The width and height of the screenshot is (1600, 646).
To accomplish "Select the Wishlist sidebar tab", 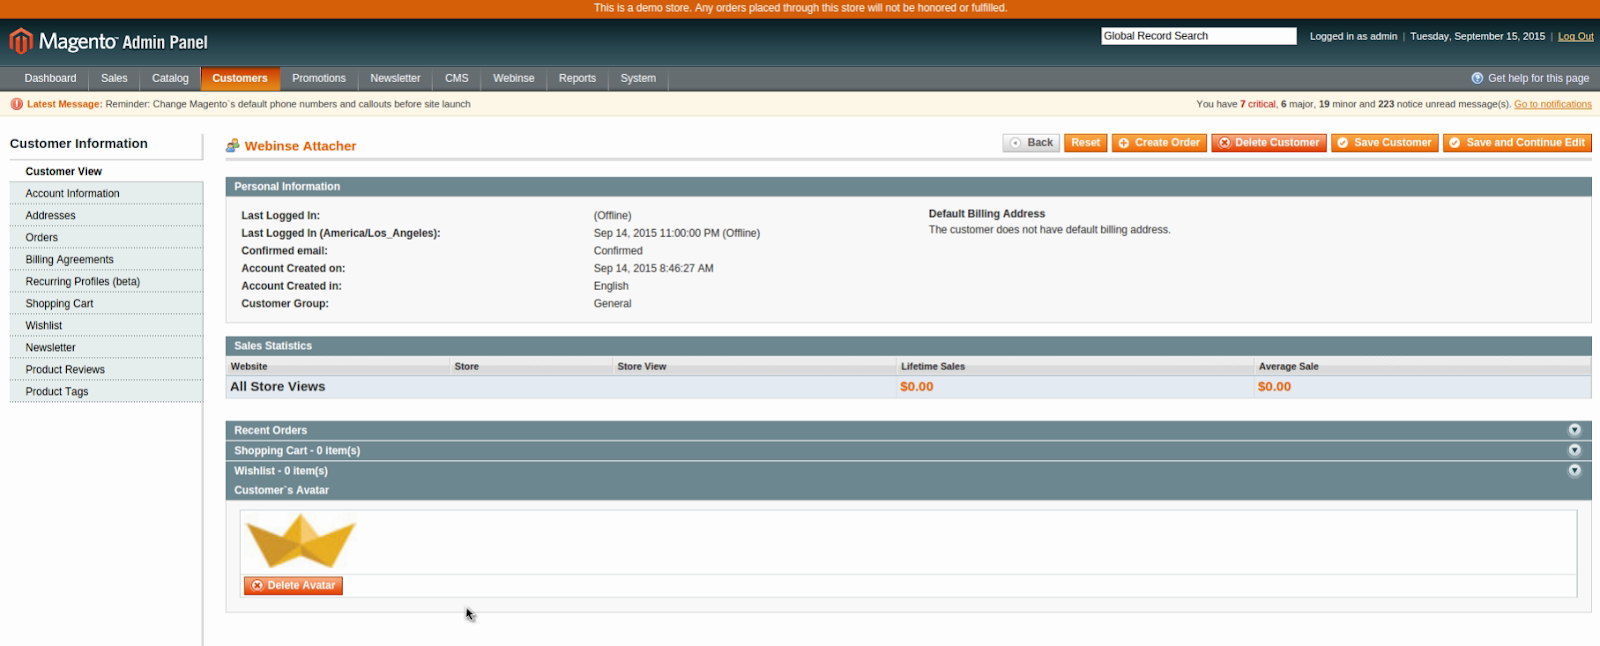I will (106, 325).
